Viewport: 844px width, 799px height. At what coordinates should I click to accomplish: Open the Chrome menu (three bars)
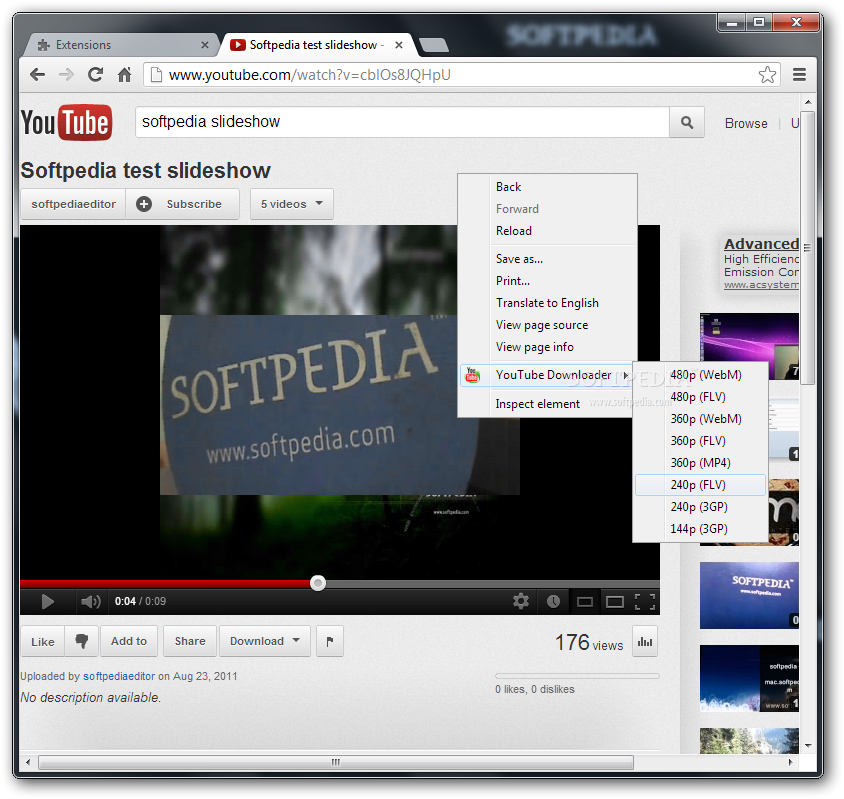(799, 74)
